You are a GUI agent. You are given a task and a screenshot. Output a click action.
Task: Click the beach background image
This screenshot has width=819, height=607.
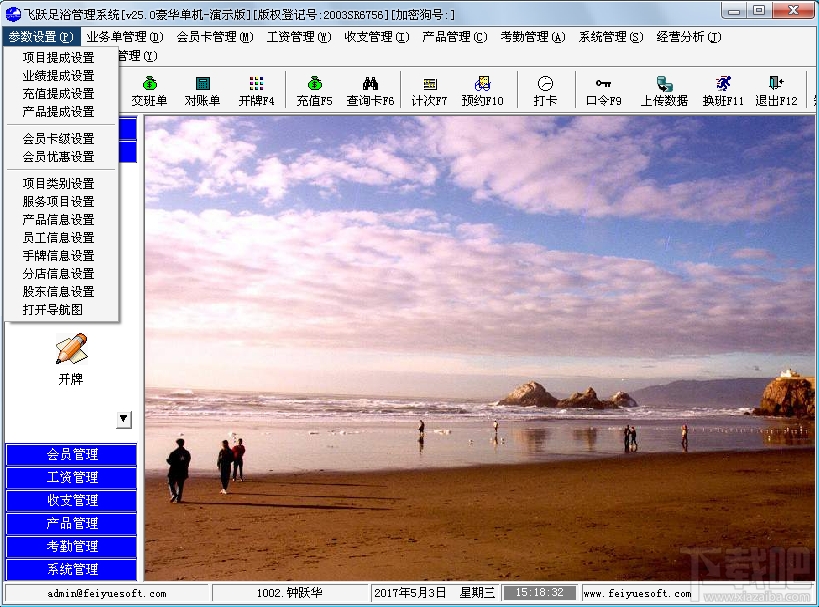(x=479, y=348)
